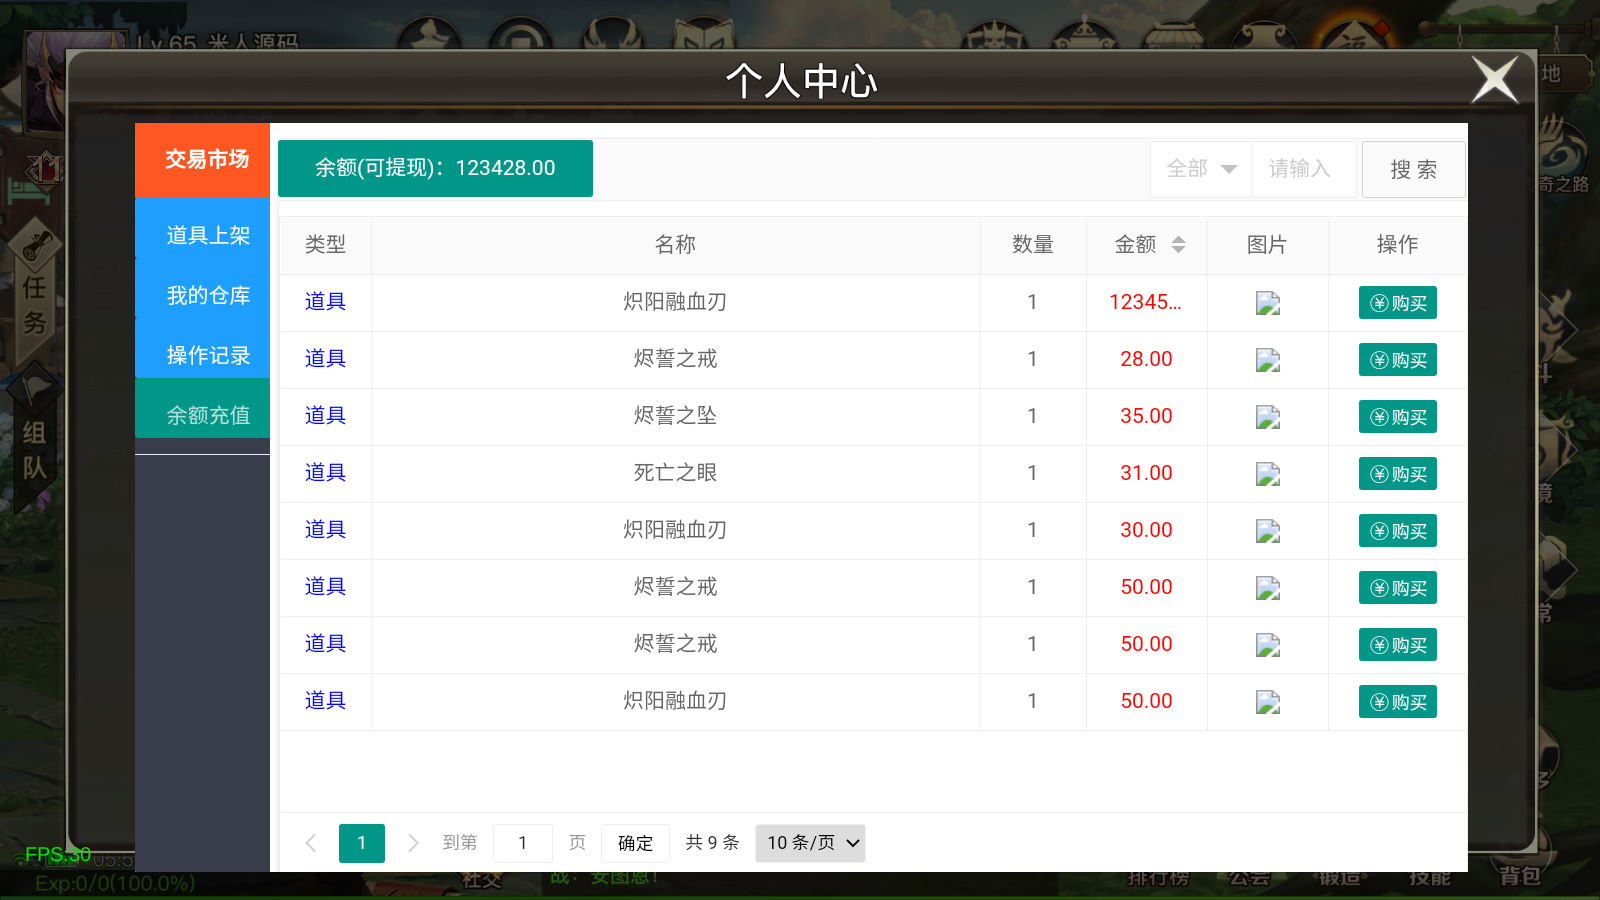
Task: Open the image of 死亡之眼 row
Action: coord(1268,474)
